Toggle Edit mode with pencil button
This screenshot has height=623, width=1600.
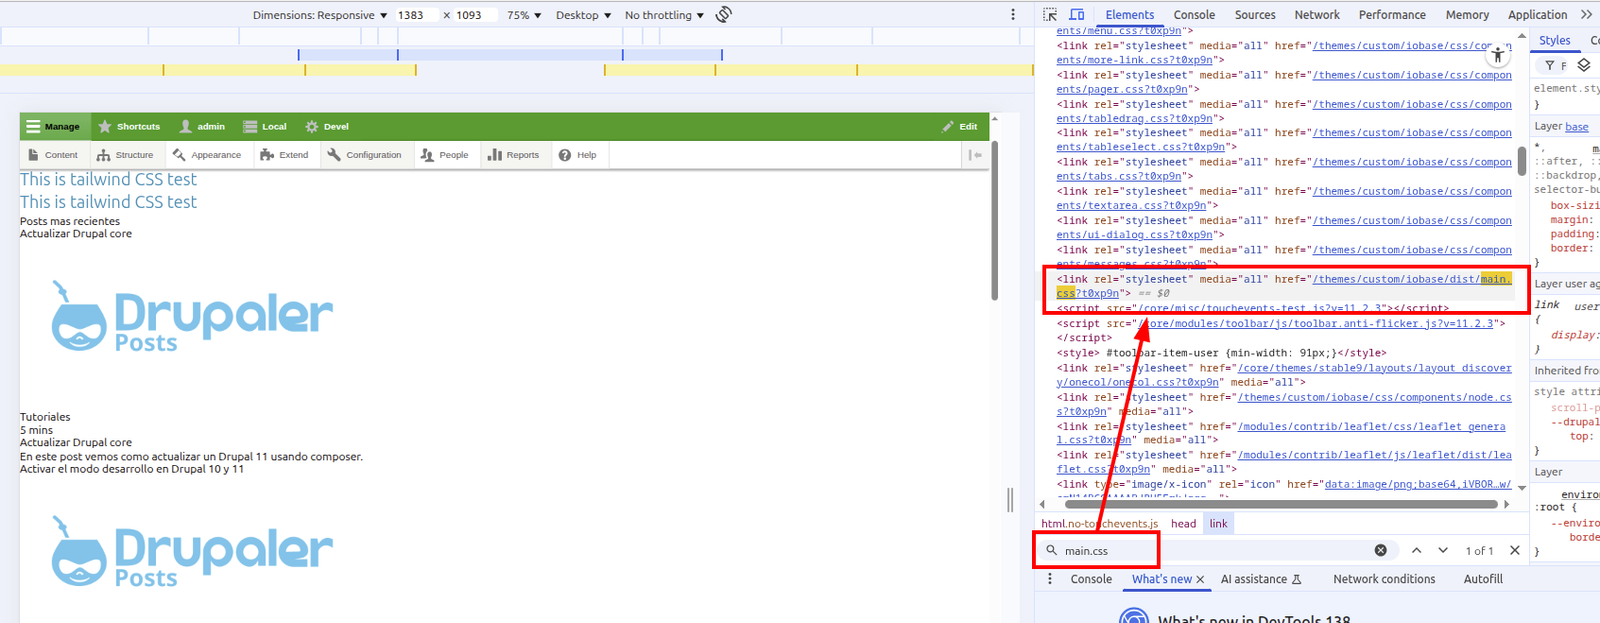tap(960, 127)
